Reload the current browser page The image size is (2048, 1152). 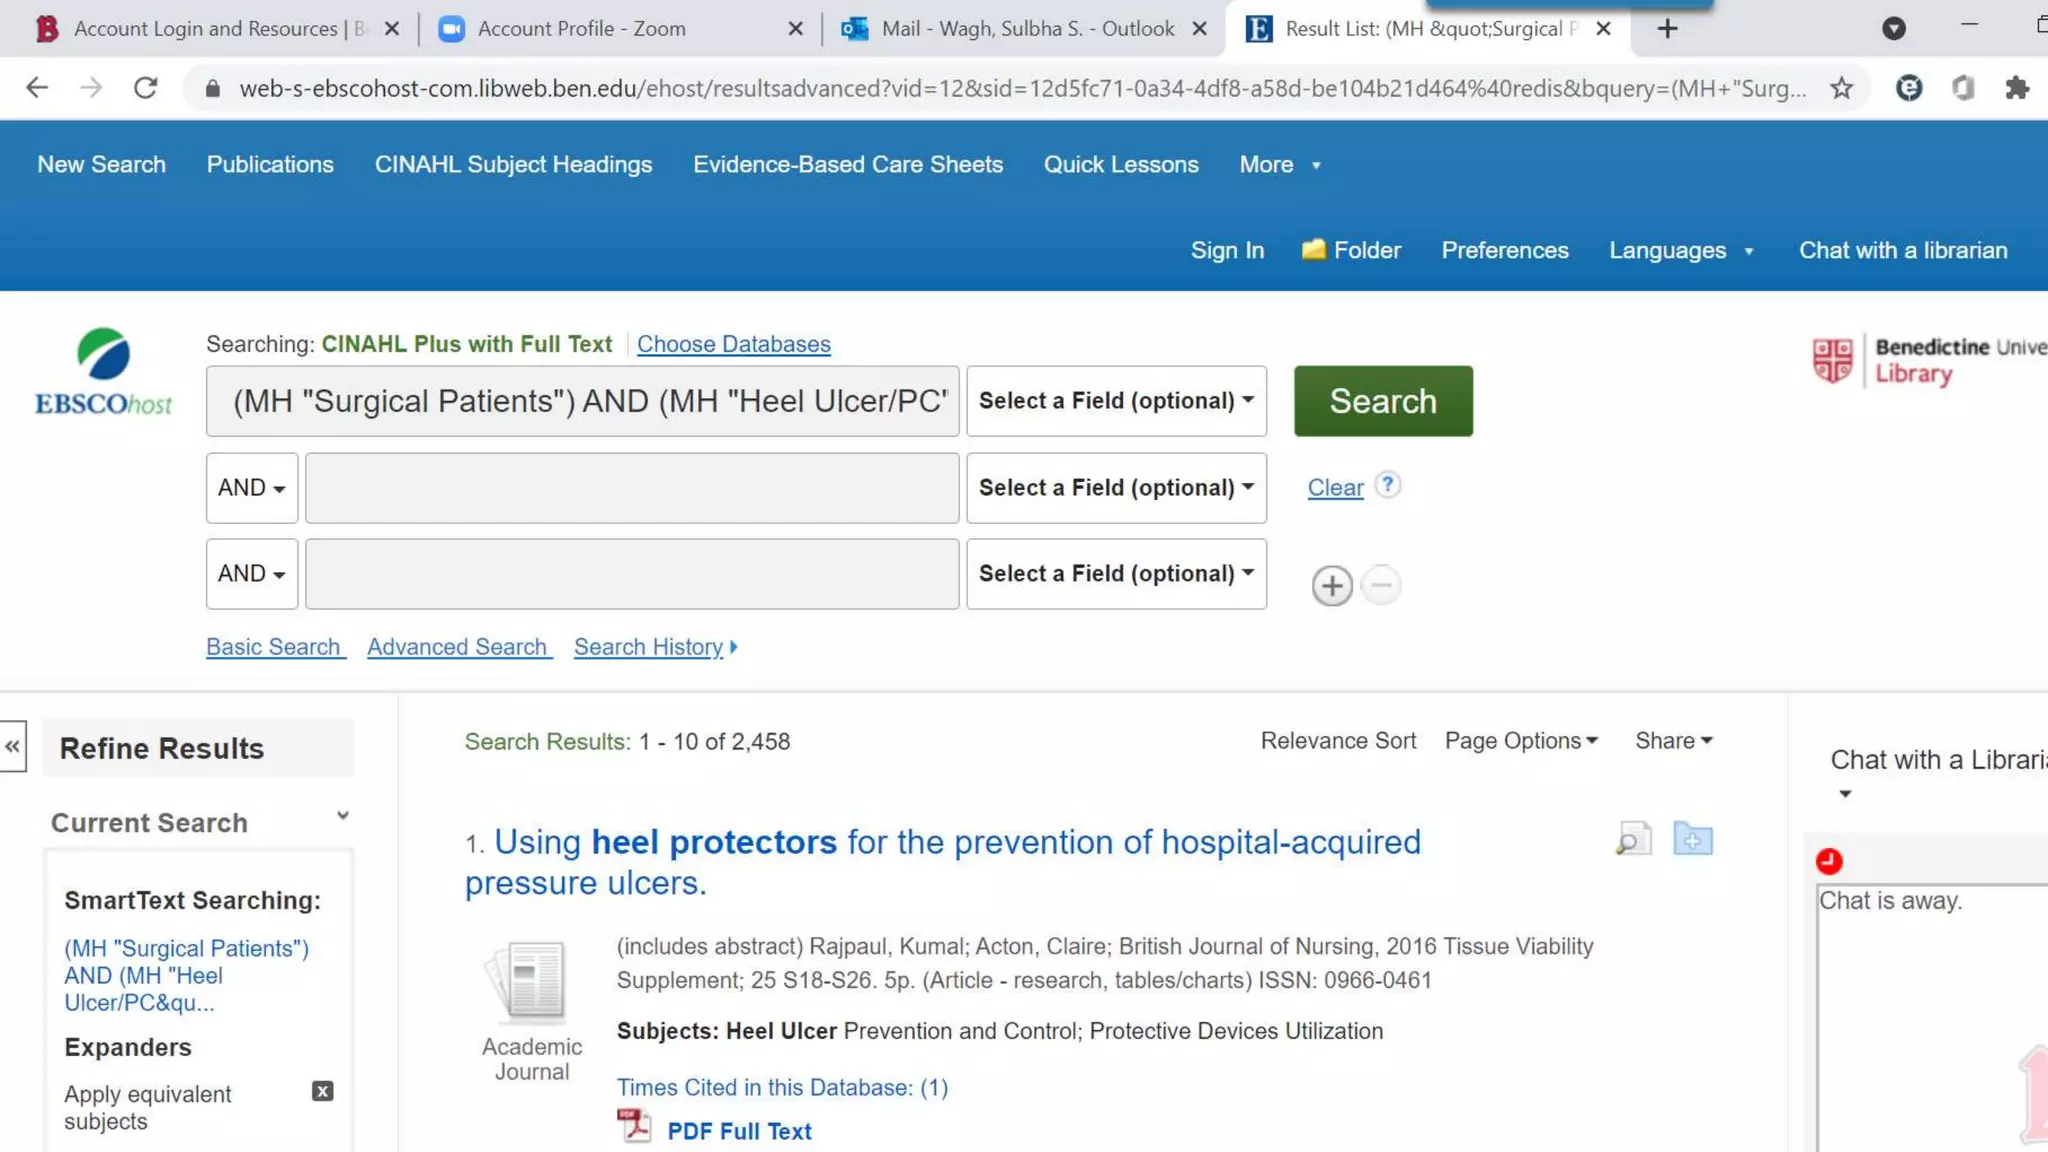(146, 88)
